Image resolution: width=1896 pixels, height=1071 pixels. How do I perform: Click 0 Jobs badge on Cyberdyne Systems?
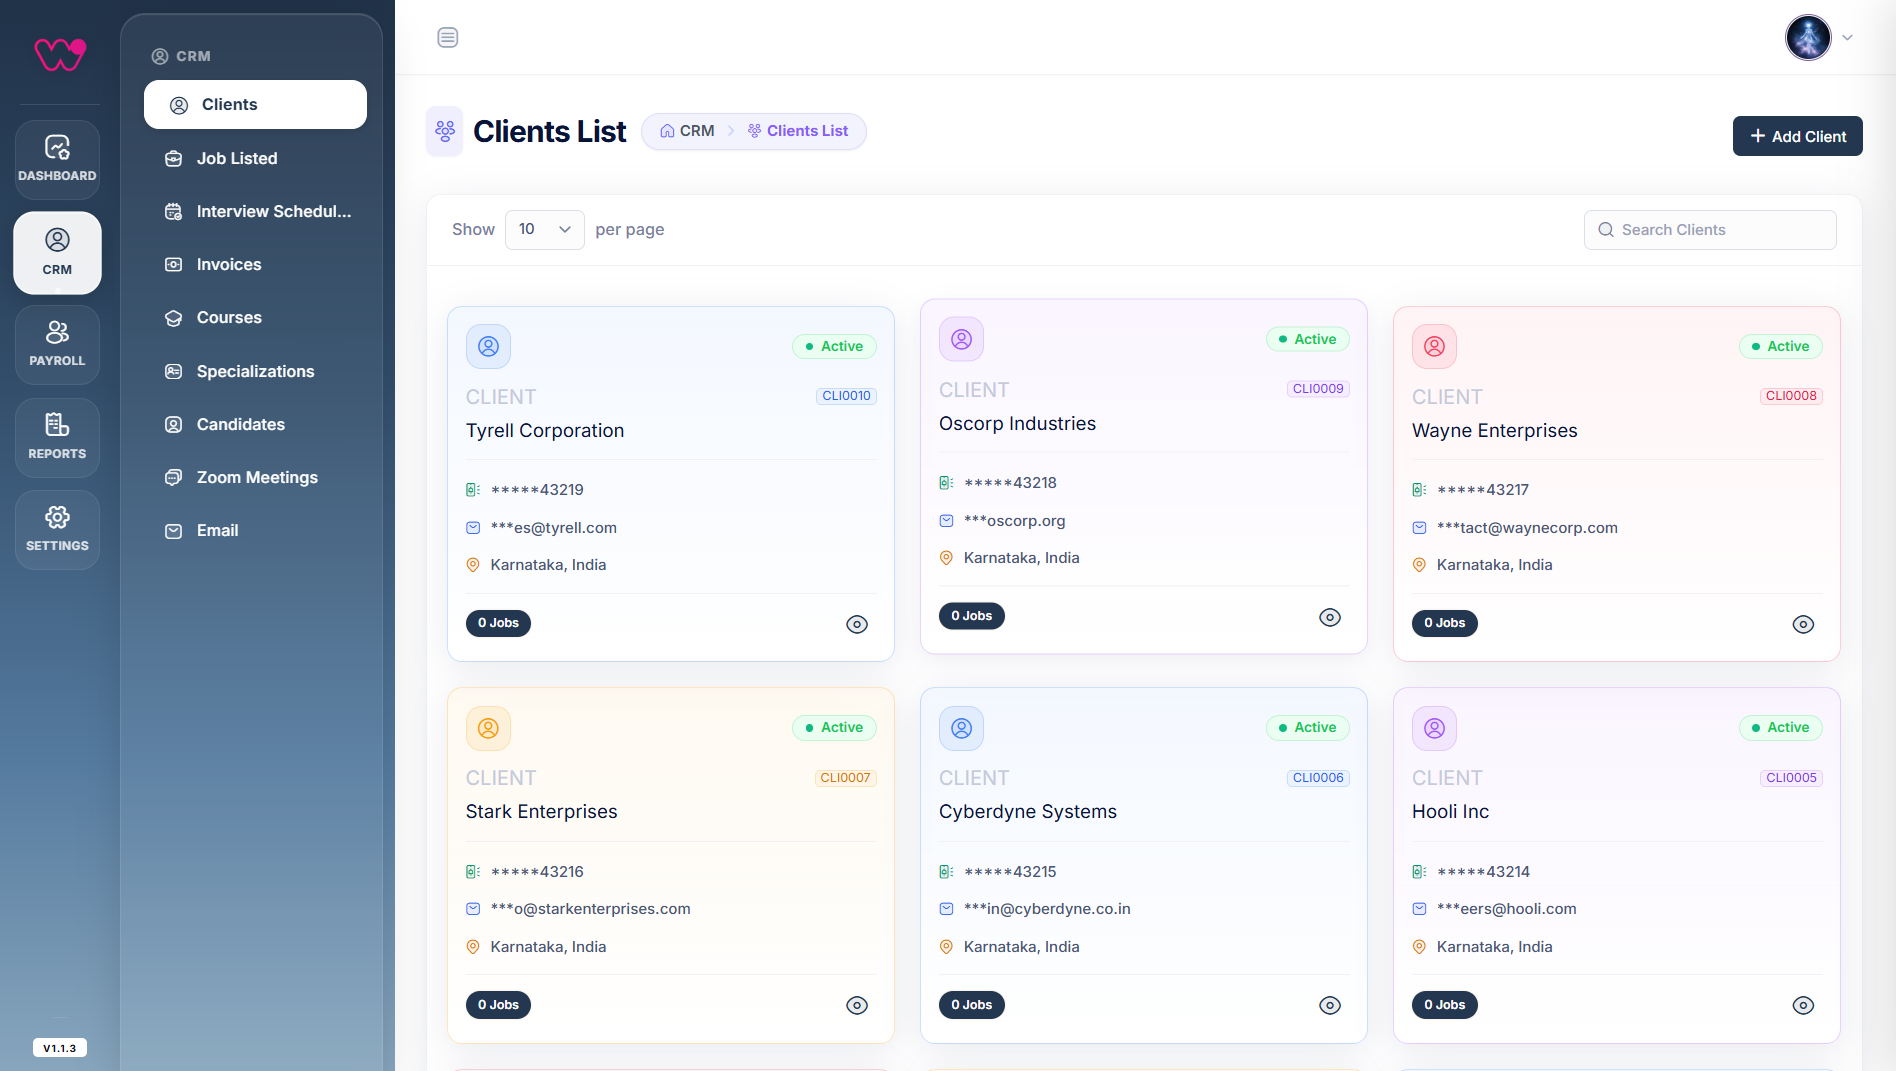[x=971, y=1005]
